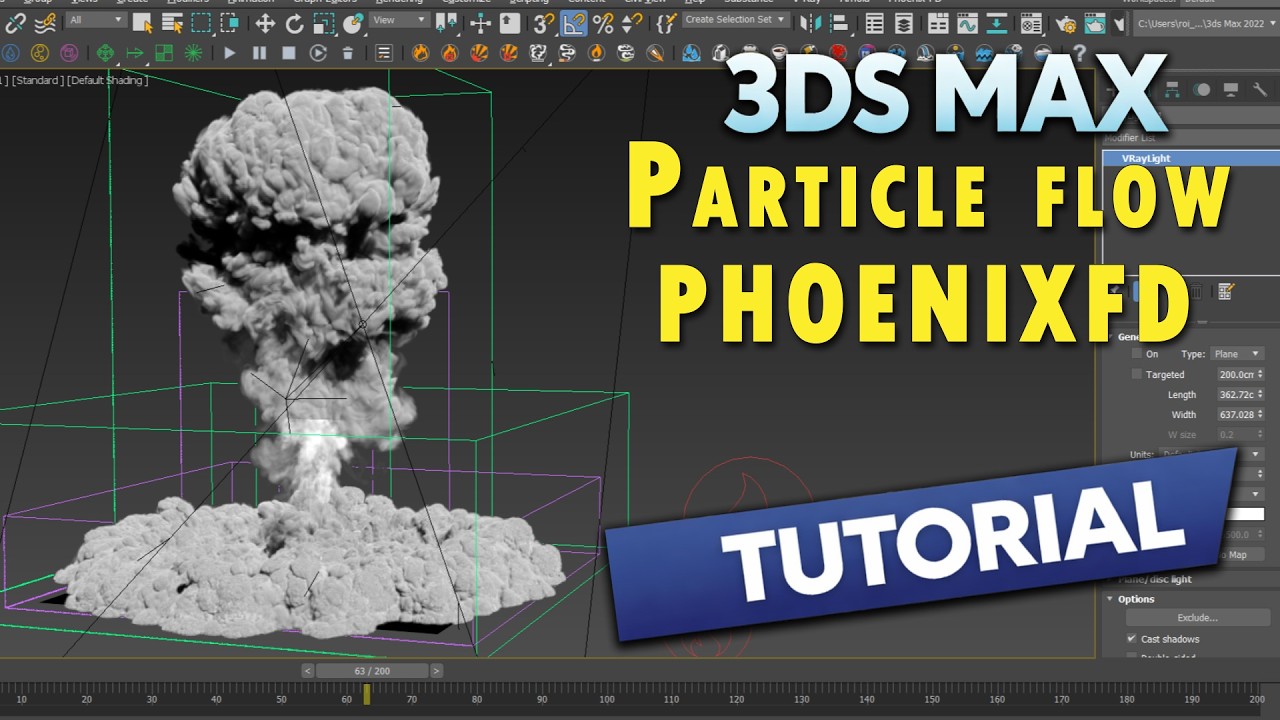Enable the 'On' checkbox for light
1280x720 pixels.
(1137, 354)
